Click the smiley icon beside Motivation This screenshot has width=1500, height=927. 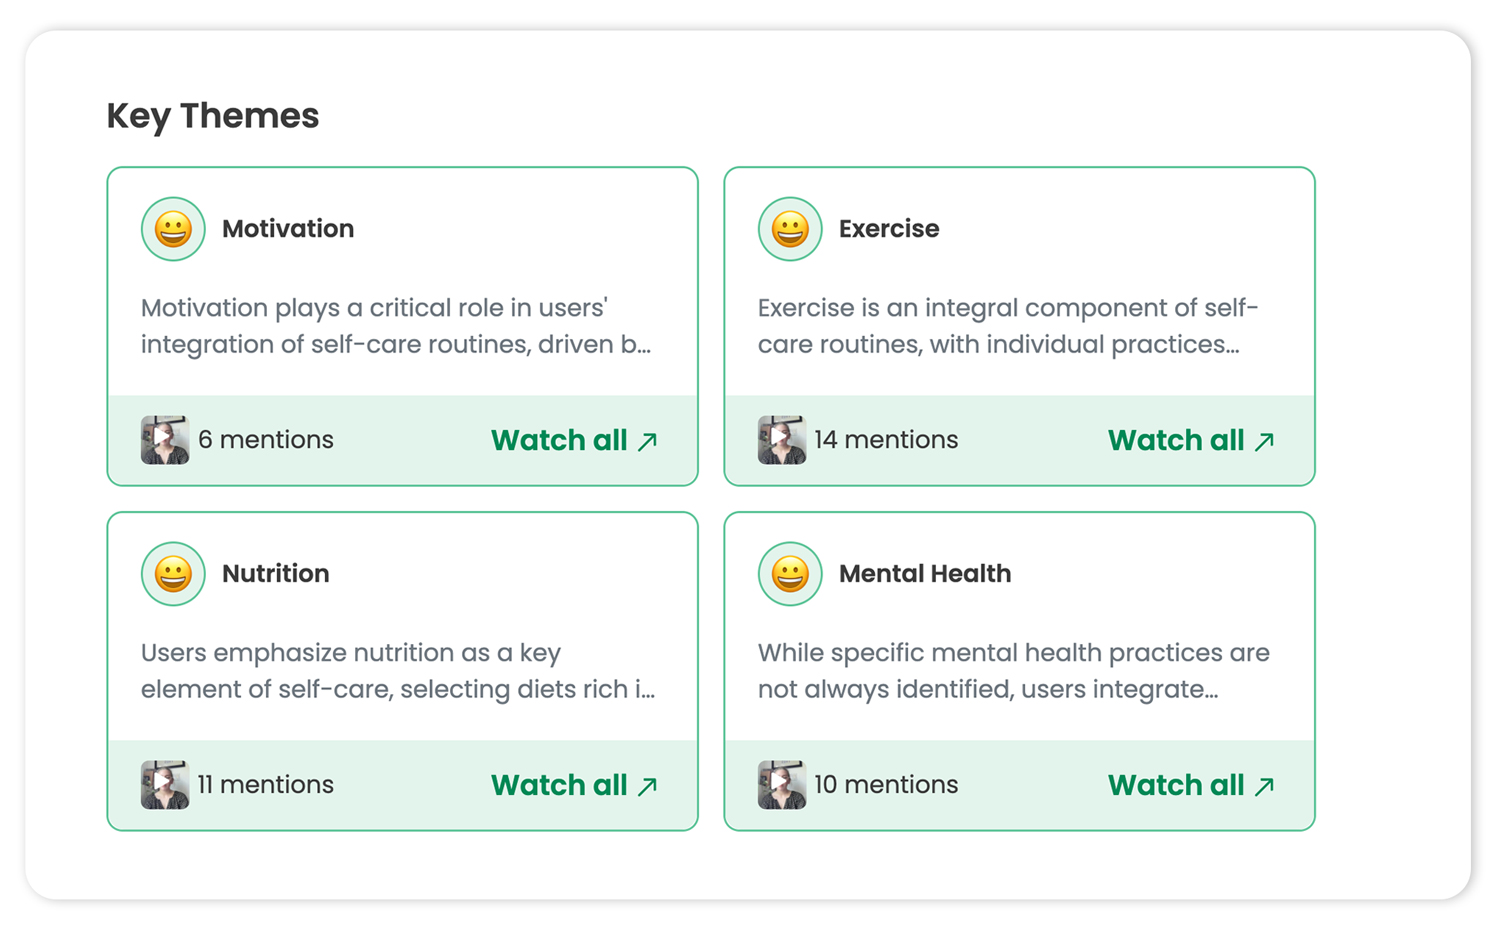coord(173,229)
